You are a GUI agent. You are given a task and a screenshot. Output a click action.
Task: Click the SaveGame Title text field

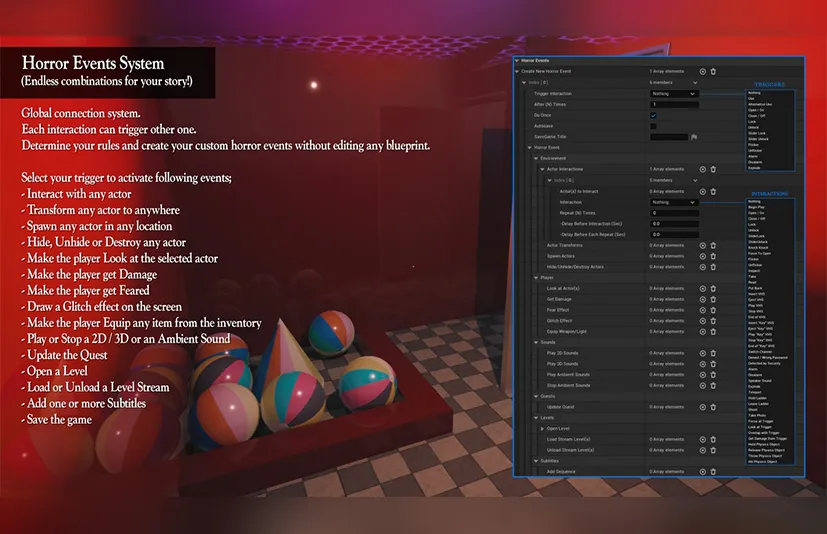point(669,137)
